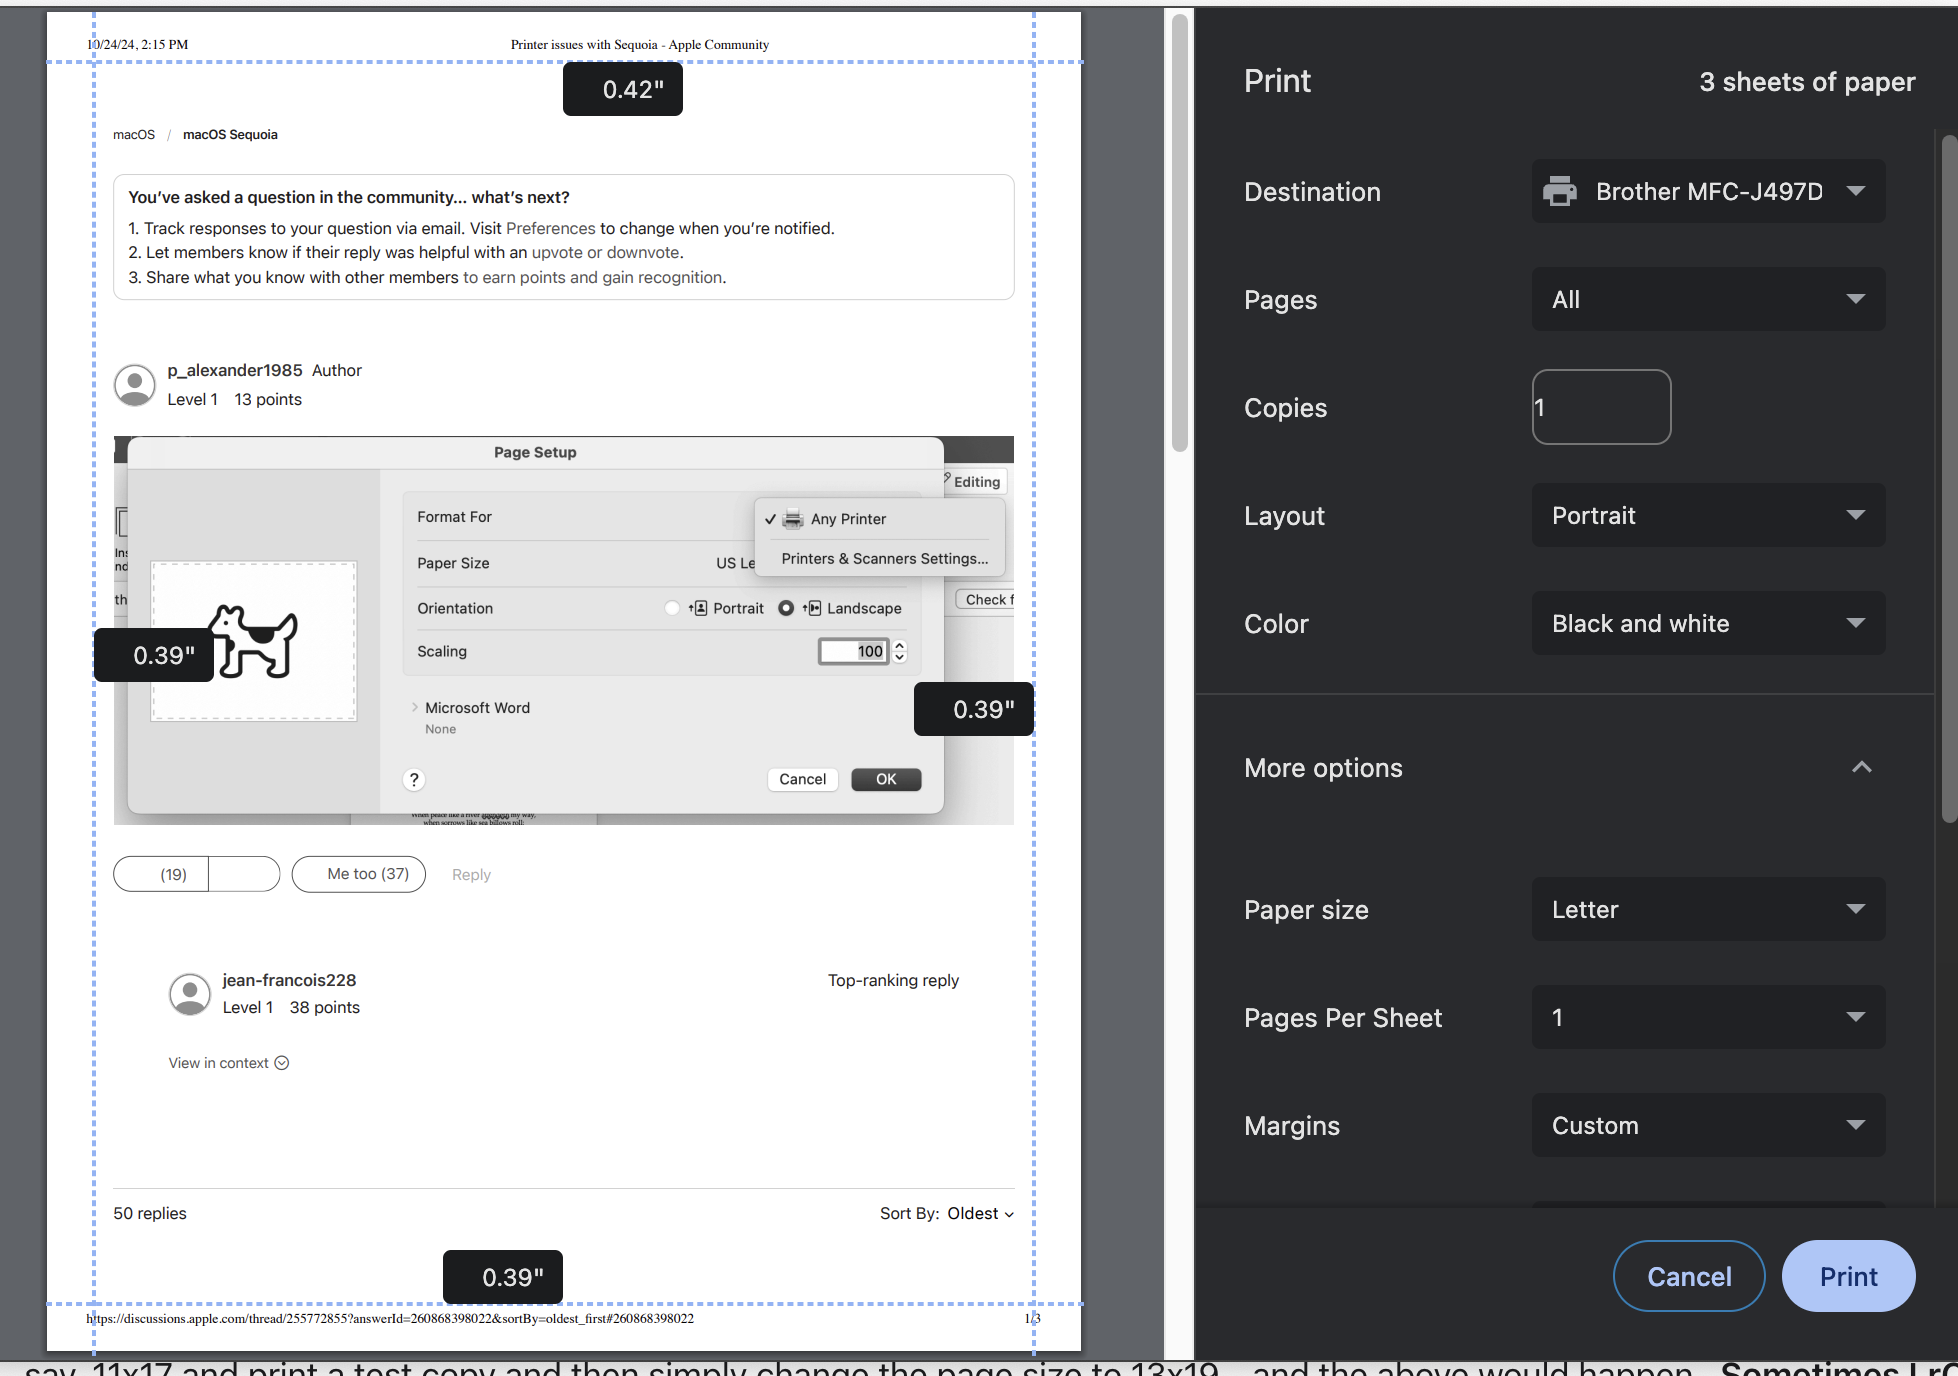The height and width of the screenshot is (1376, 1958).
Task: Click the question mark help icon
Action: 414,780
